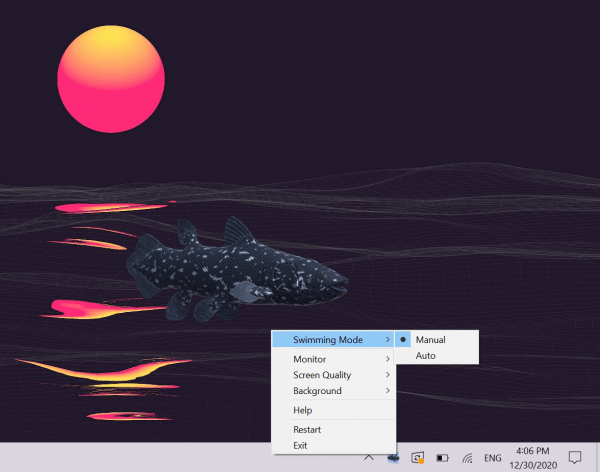Open the Action Center notifications icon
600x472 pixels.
575,457
